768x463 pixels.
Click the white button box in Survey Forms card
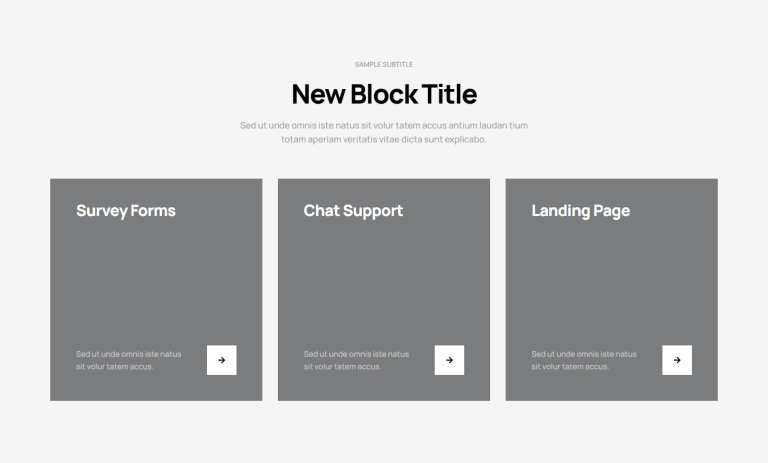[x=221, y=360]
